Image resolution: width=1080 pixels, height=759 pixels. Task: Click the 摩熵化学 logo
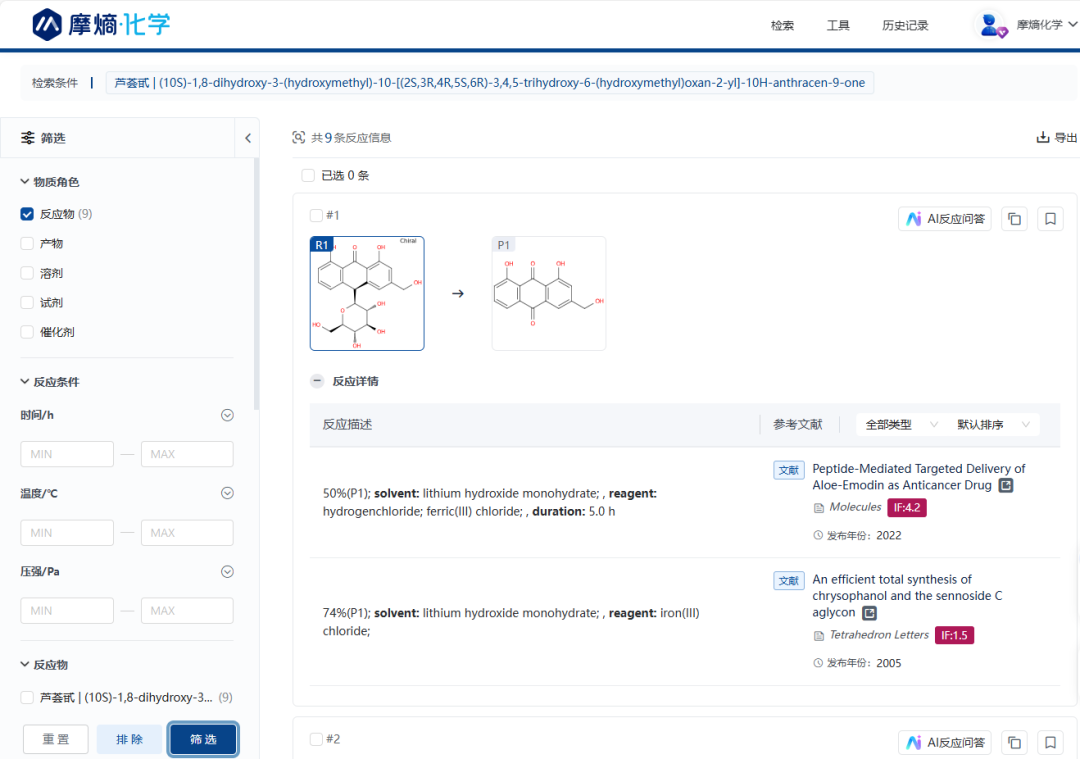click(x=101, y=24)
